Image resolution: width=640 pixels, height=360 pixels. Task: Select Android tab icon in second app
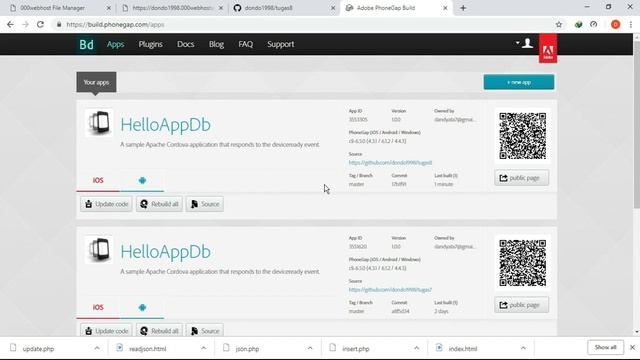[142, 307]
